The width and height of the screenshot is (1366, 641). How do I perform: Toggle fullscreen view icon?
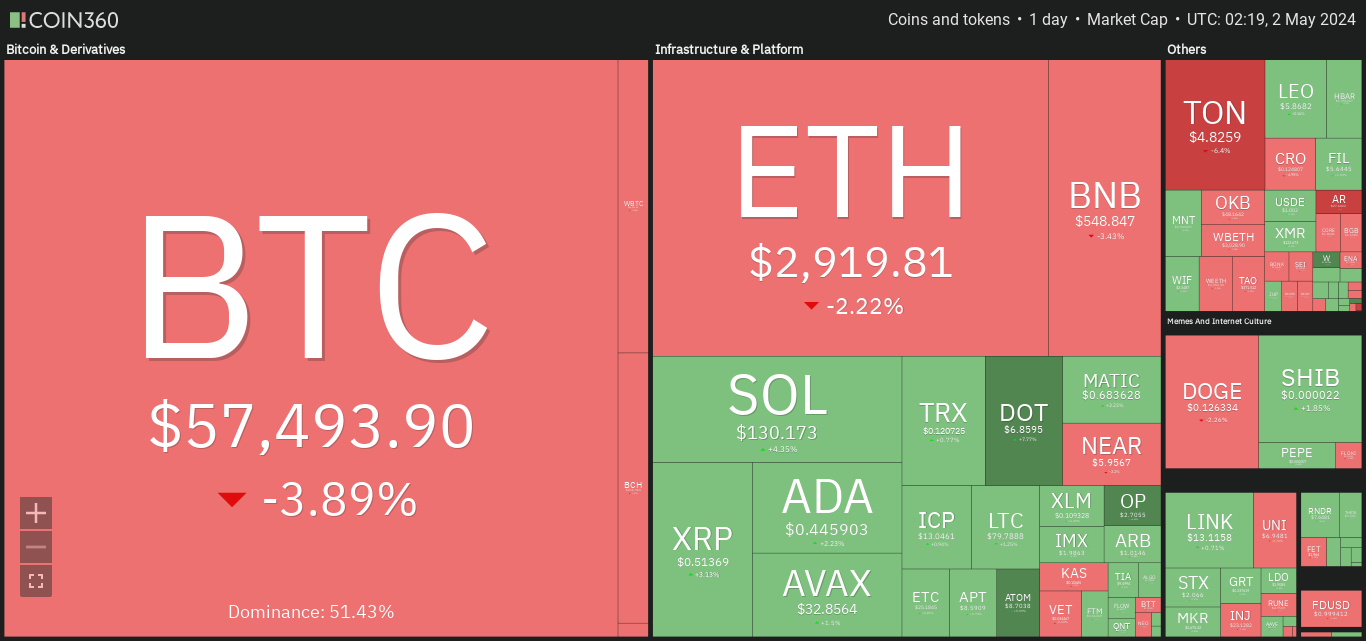coord(36,581)
